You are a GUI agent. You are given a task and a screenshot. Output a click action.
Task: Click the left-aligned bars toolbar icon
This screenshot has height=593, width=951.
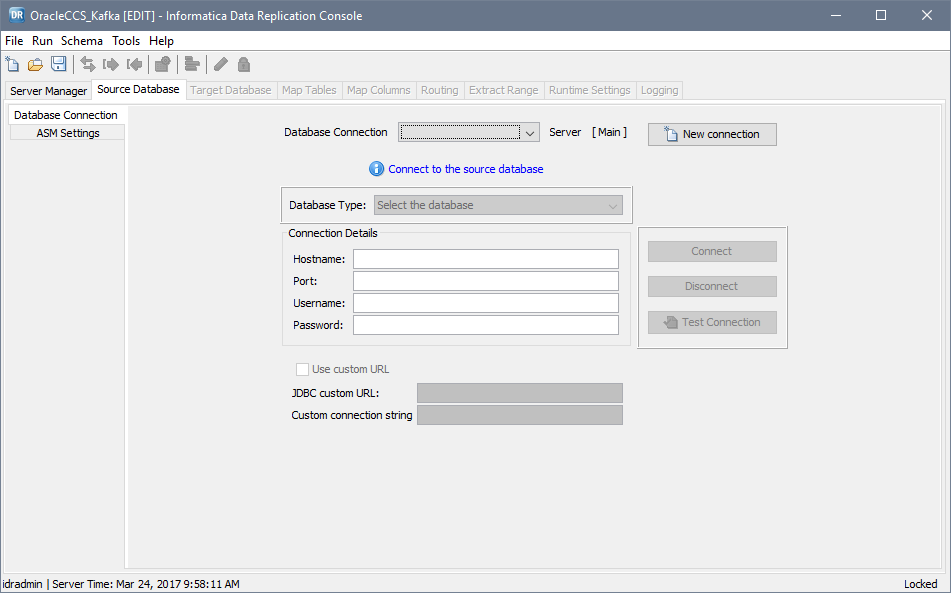[192, 64]
